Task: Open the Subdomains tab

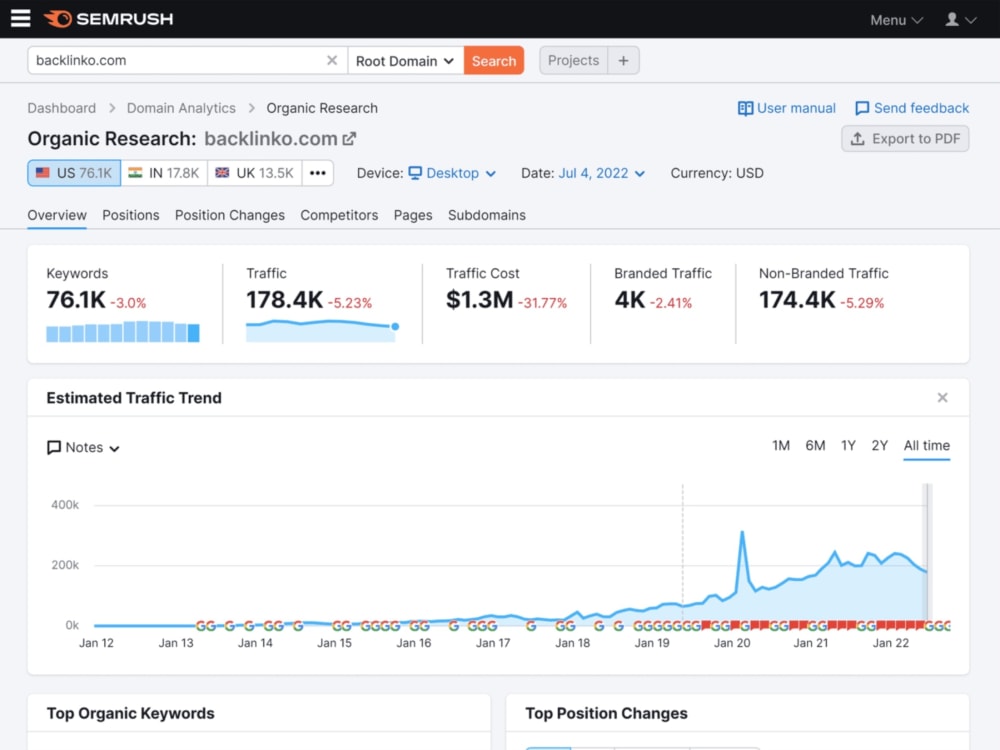Action: pyautogui.click(x=487, y=215)
